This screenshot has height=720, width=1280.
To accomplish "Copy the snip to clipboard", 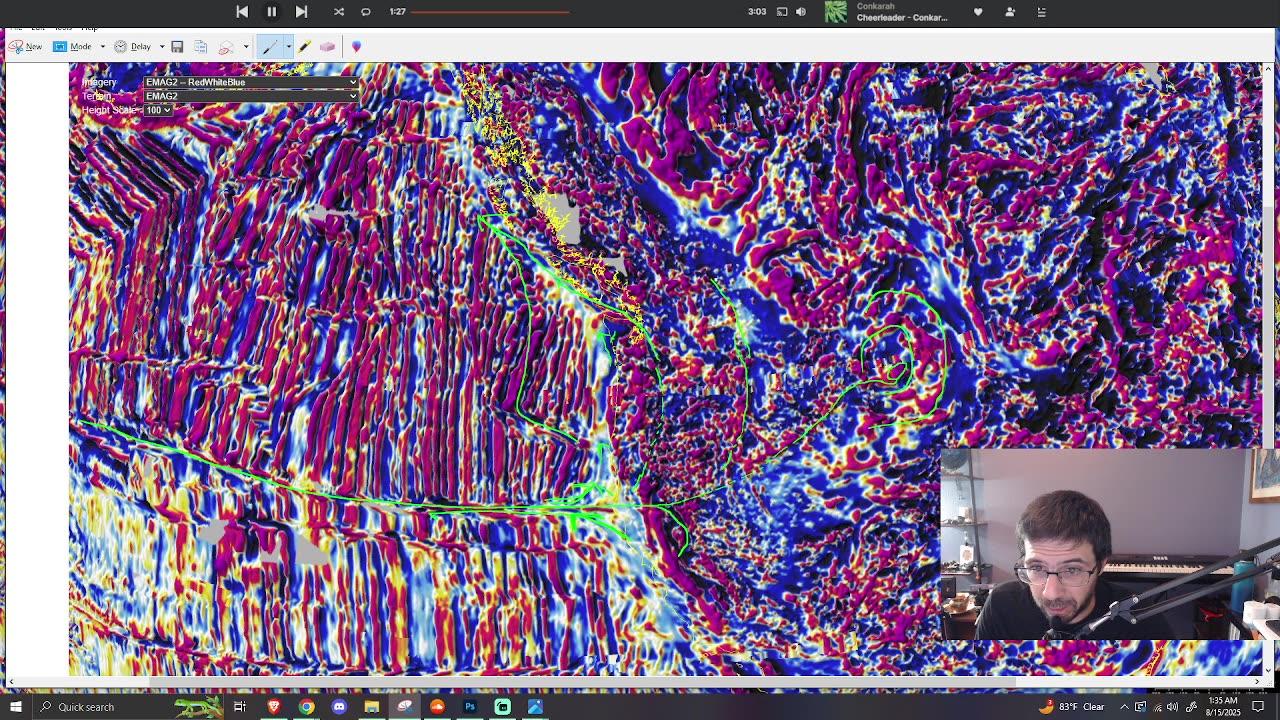I will pos(201,46).
